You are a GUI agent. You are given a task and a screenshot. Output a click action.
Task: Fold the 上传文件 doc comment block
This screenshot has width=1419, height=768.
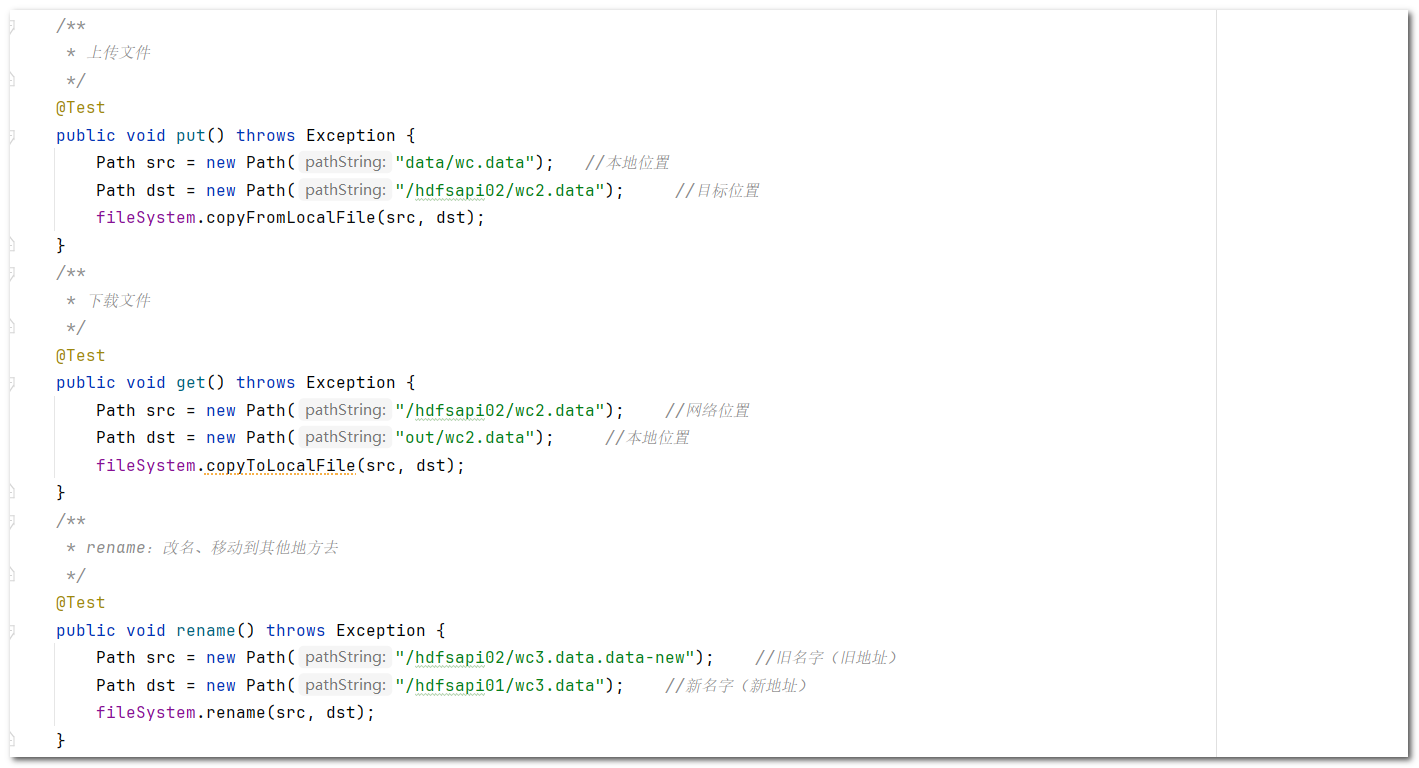(11, 26)
